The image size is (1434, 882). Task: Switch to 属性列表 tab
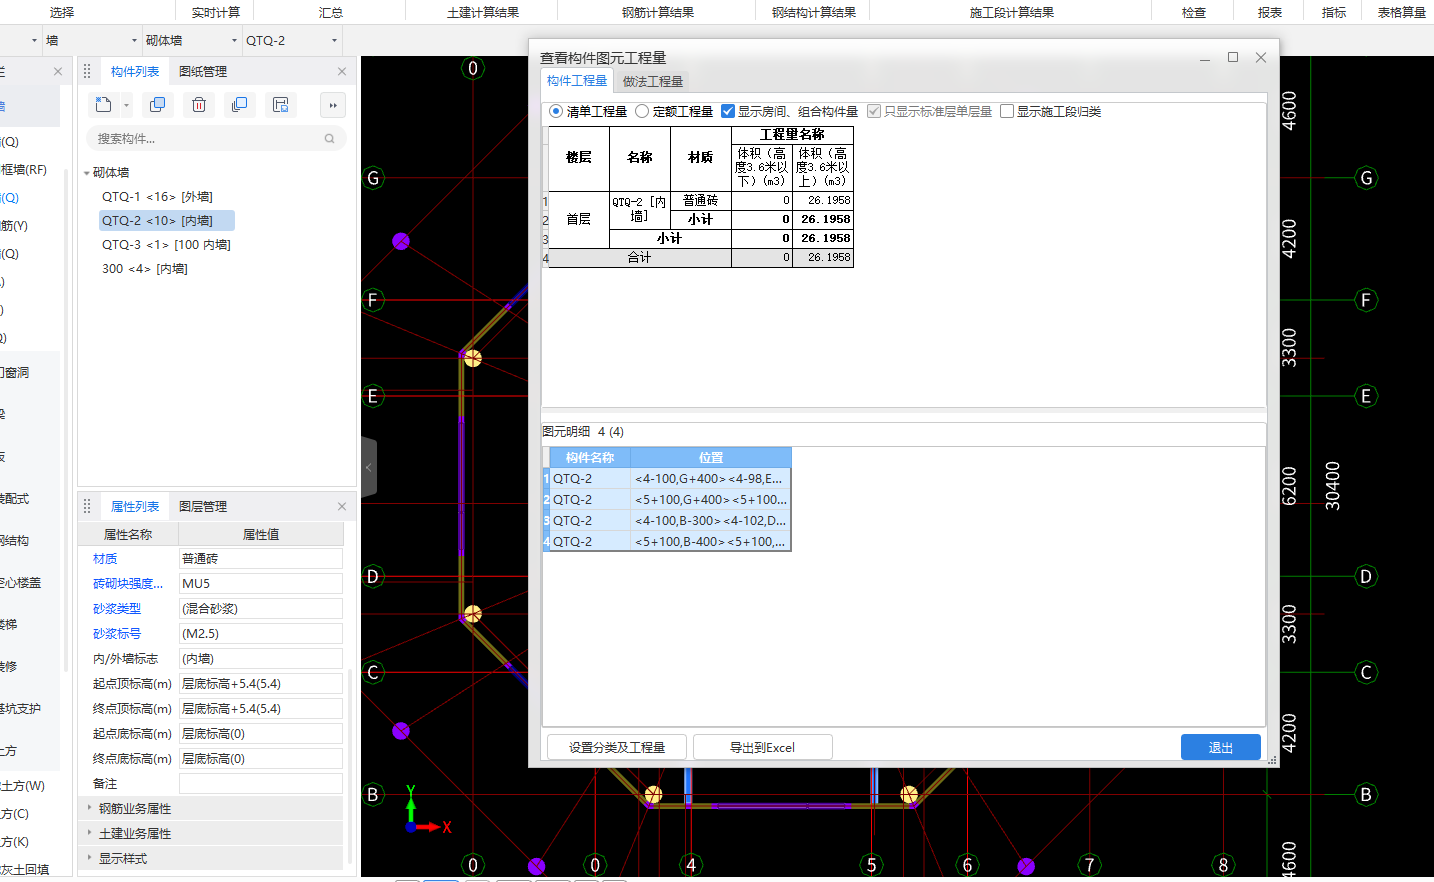point(135,506)
